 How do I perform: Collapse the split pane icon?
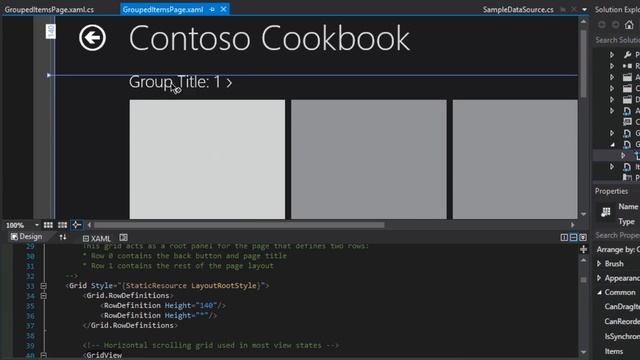(583, 237)
